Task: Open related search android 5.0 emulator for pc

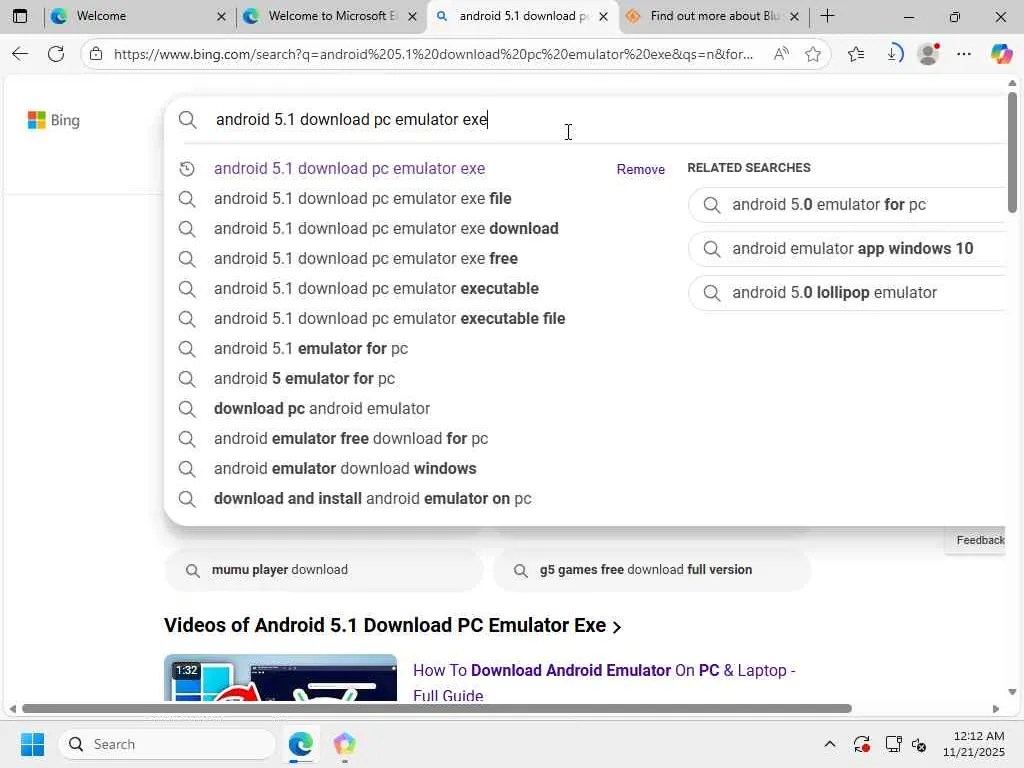Action: point(848,204)
